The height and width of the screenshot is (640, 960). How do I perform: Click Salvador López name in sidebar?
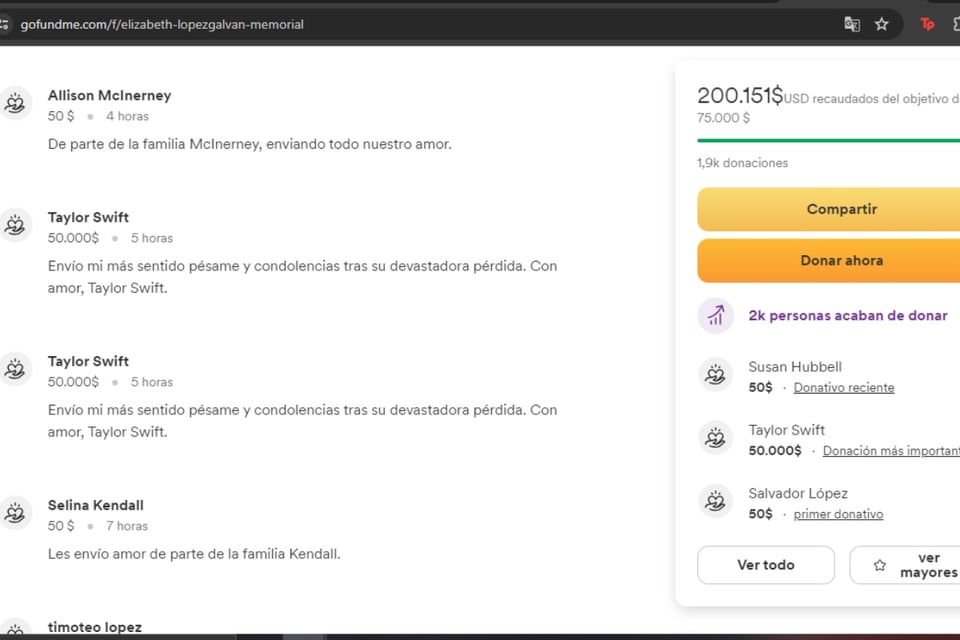click(x=798, y=493)
